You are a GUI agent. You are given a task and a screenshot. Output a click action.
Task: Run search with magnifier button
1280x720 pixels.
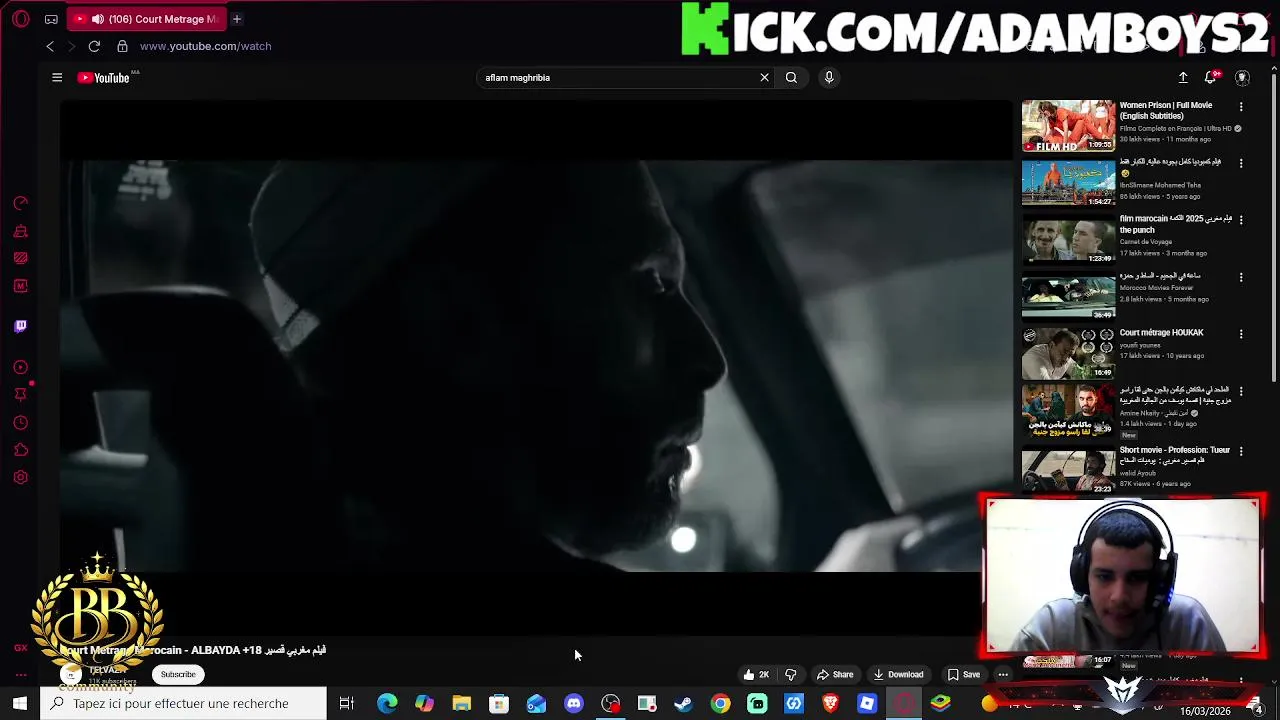(791, 77)
